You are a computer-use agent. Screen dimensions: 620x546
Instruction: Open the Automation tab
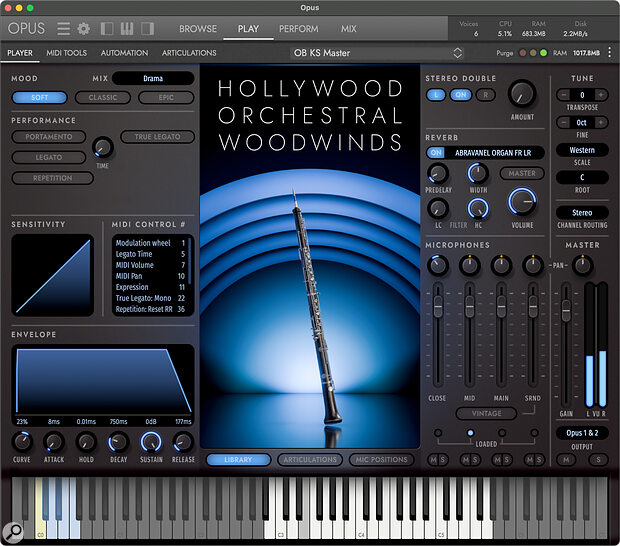click(x=124, y=53)
